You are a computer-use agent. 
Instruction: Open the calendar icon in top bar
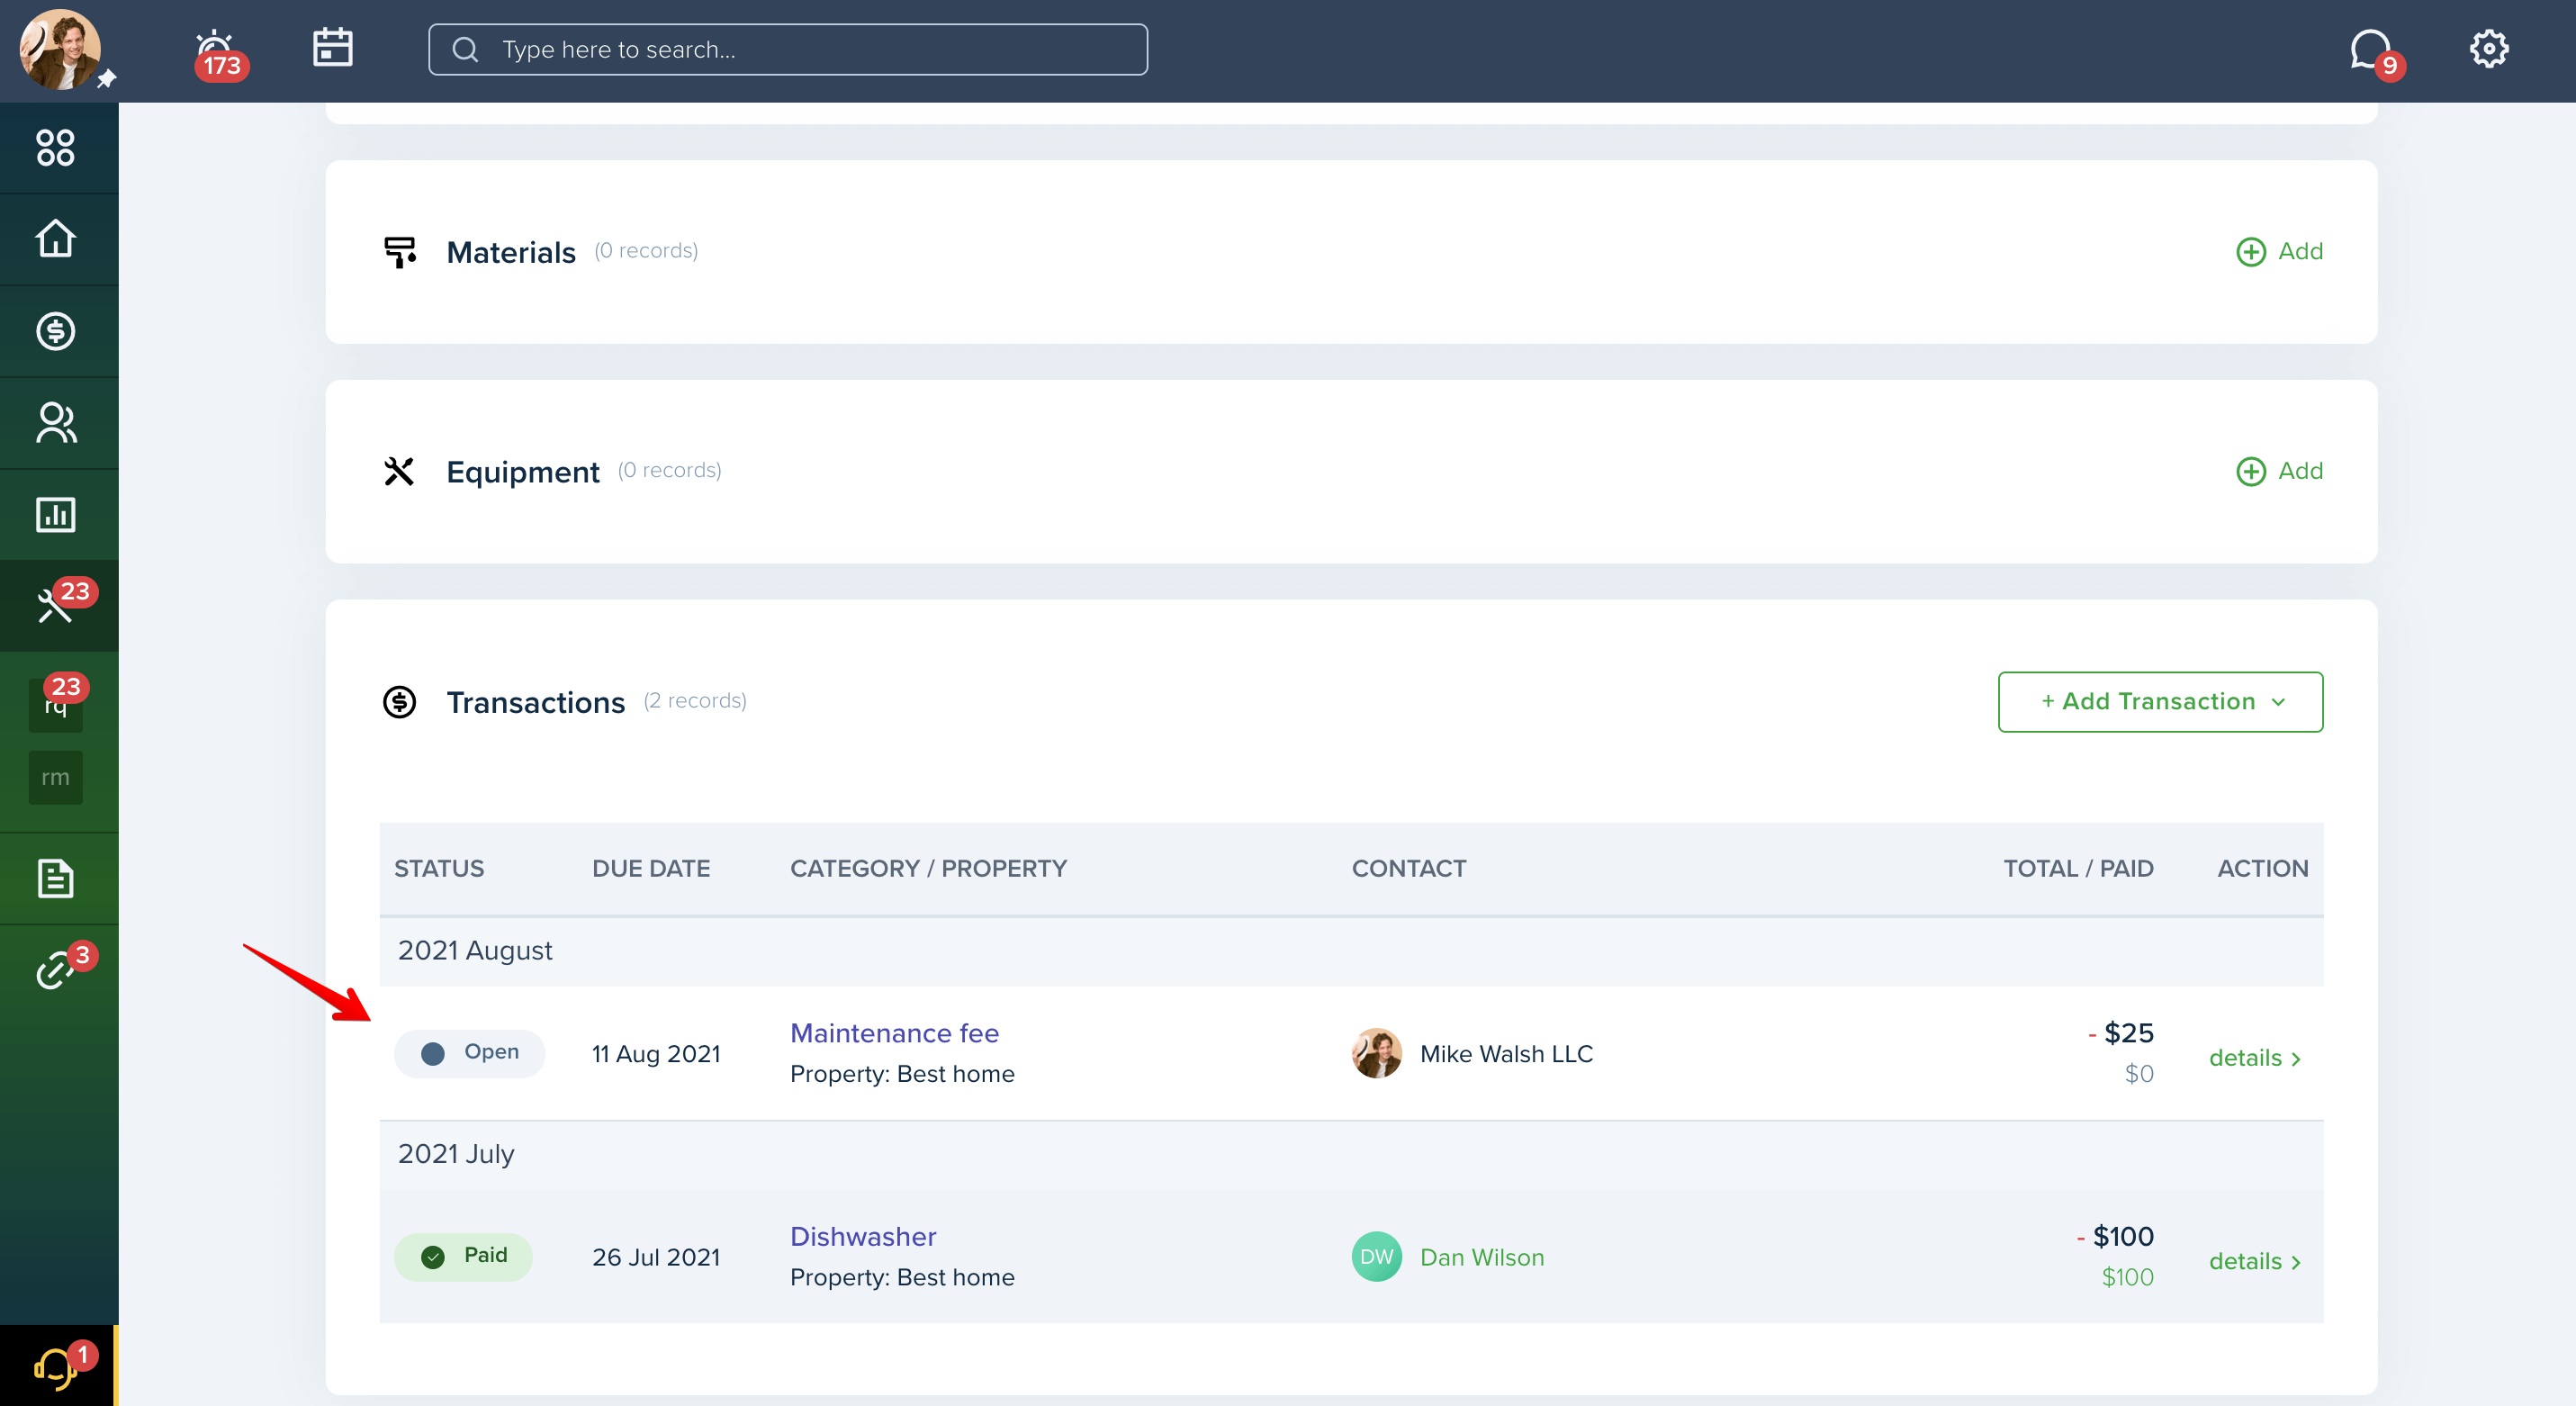tap(332, 48)
